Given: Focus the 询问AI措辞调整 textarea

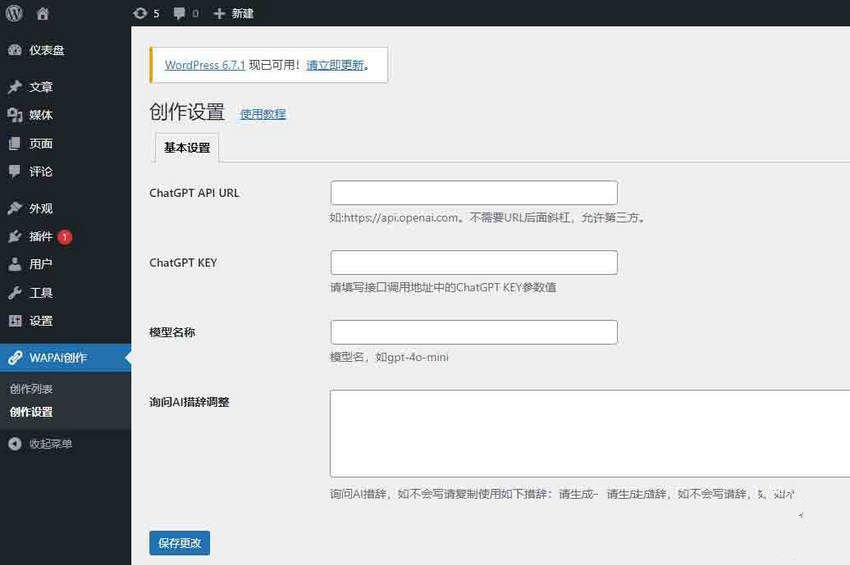Looking at the screenshot, I should pyautogui.click(x=590, y=433).
